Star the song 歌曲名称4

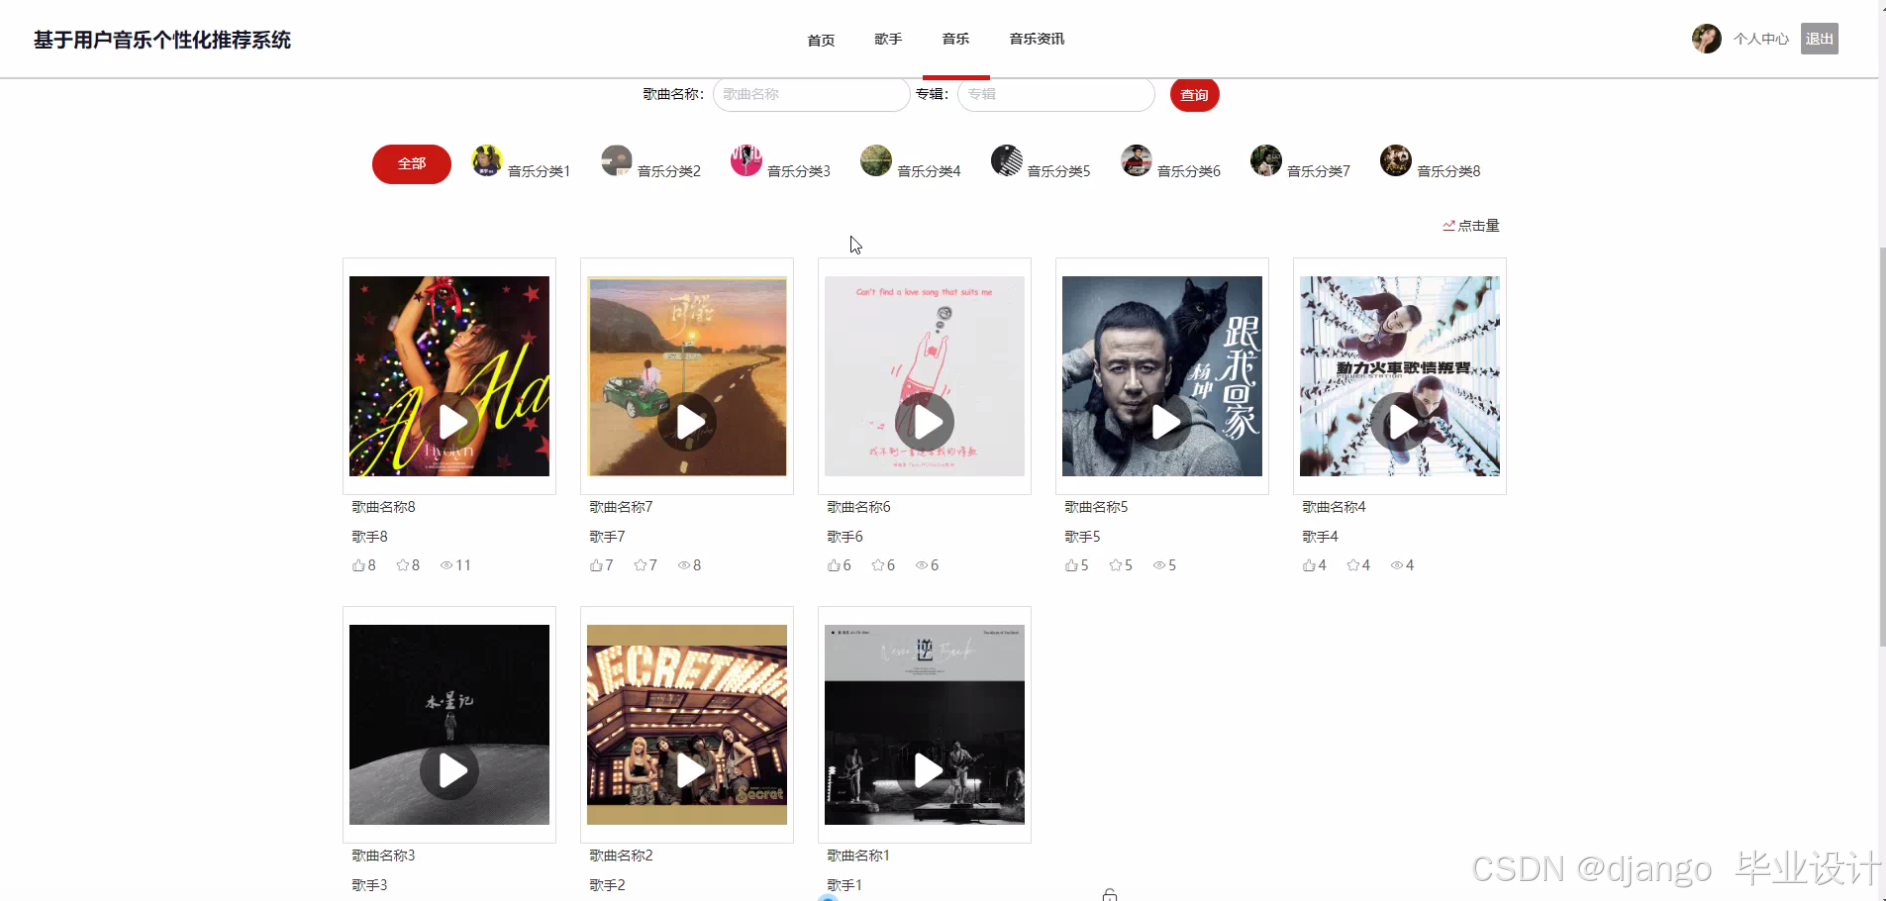point(1353,565)
